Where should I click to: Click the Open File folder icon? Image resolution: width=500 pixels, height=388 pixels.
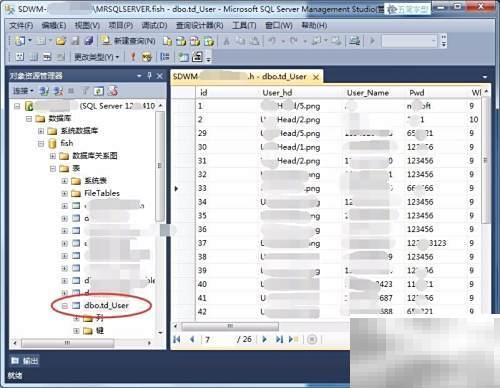61,41
